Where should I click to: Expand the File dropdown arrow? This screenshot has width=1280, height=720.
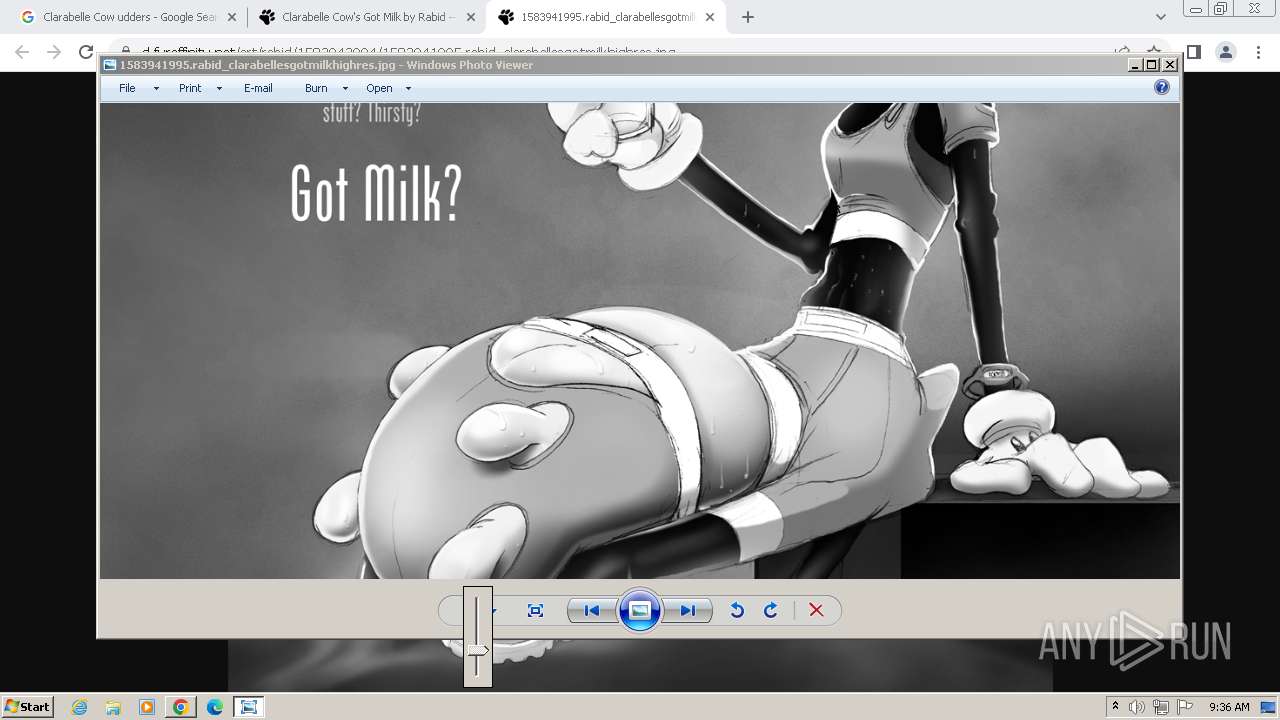pyautogui.click(x=156, y=89)
